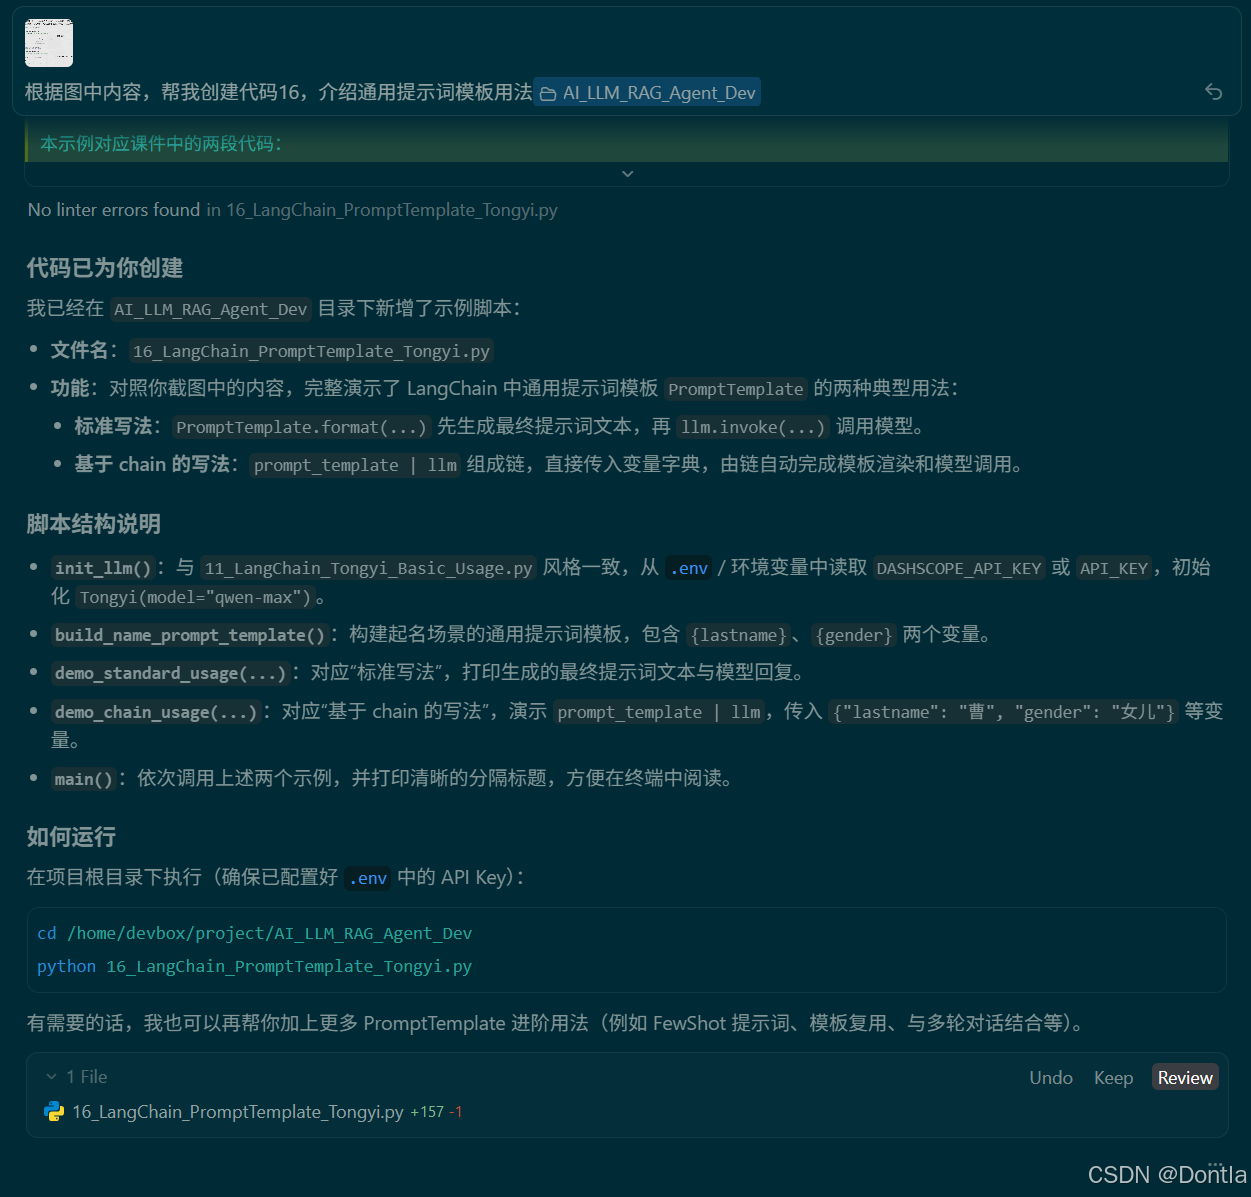Click the .env inline code badge
Image resolution: width=1251 pixels, height=1197 pixels.
click(688, 568)
